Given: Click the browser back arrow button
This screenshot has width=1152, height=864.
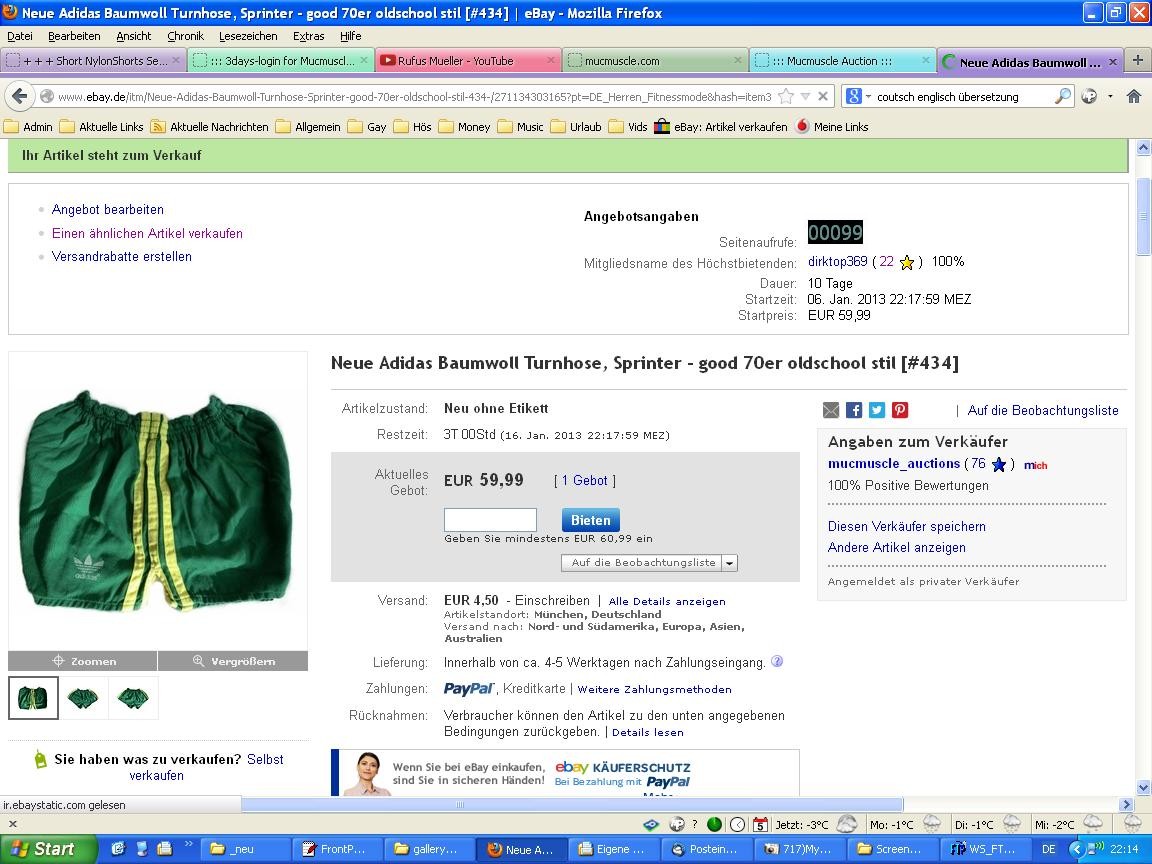Looking at the screenshot, I should 20,96.
